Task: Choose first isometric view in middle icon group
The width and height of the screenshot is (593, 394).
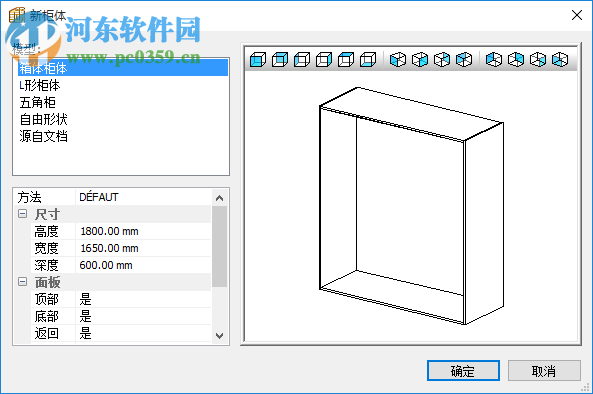Action: tap(398, 60)
